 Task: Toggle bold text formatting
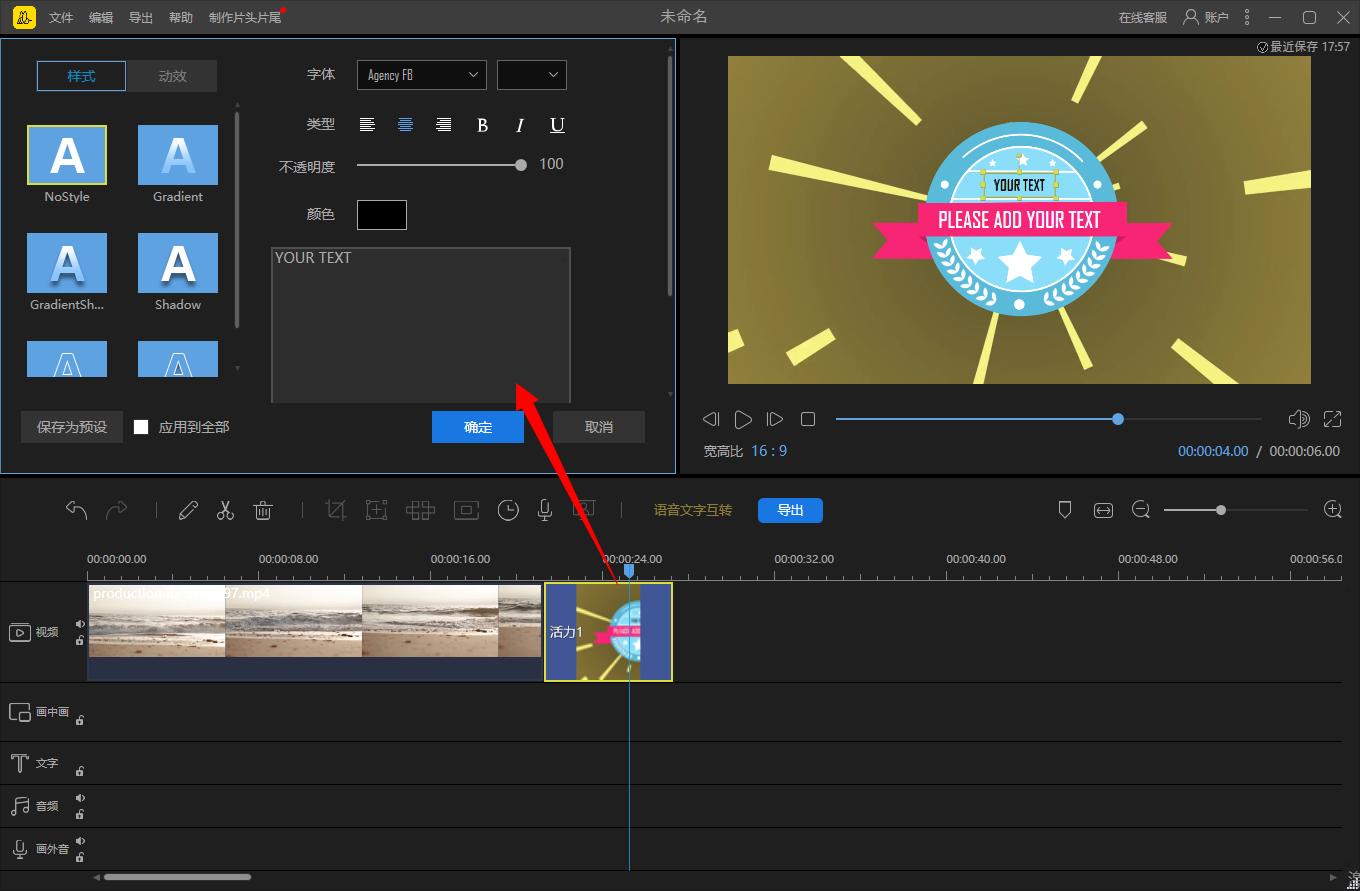pos(482,125)
